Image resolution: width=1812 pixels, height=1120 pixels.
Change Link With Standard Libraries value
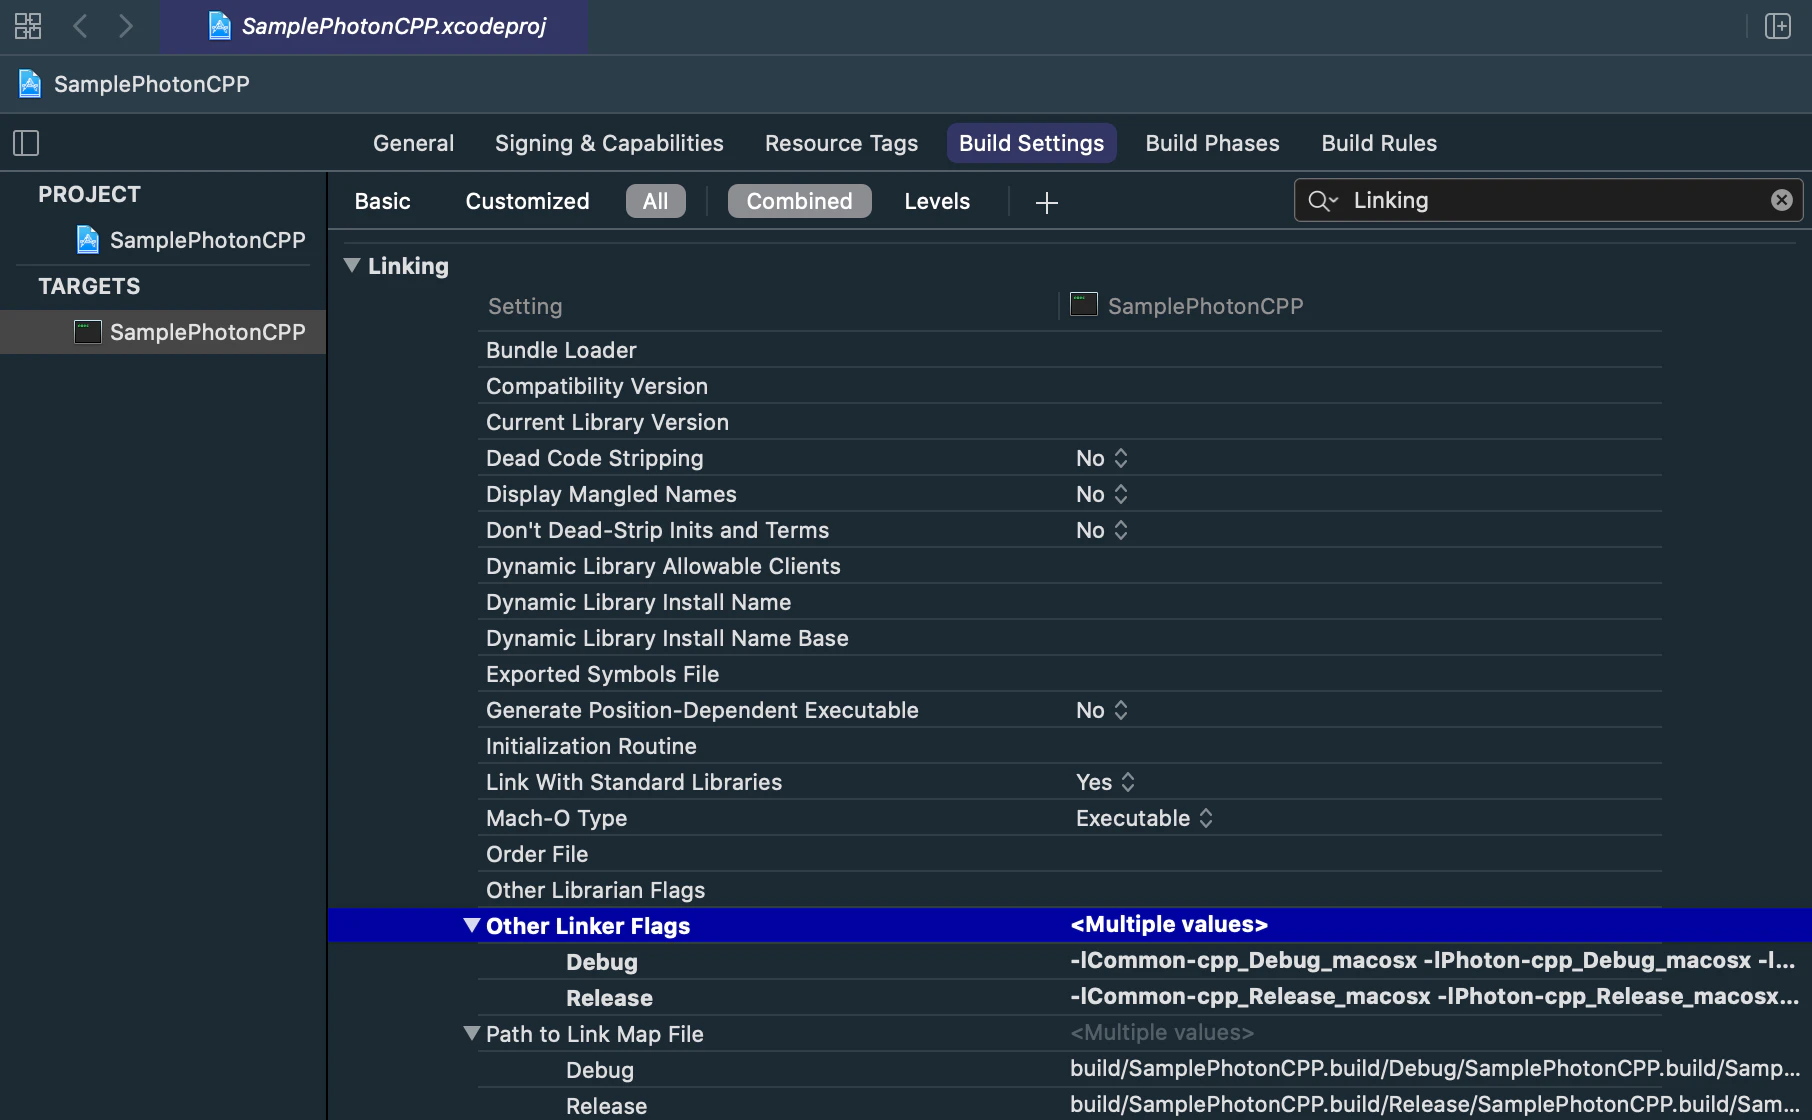tap(1105, 782)
